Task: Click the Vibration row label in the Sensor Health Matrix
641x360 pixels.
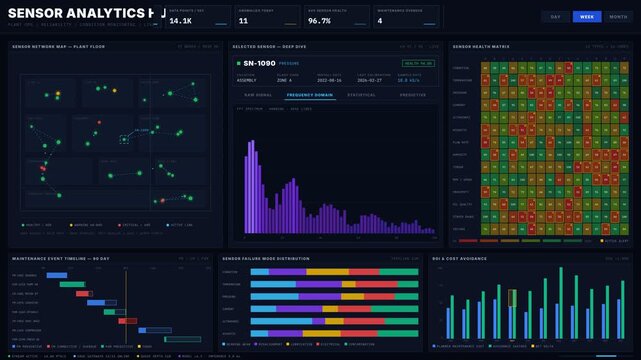Action: pos(461,68)
